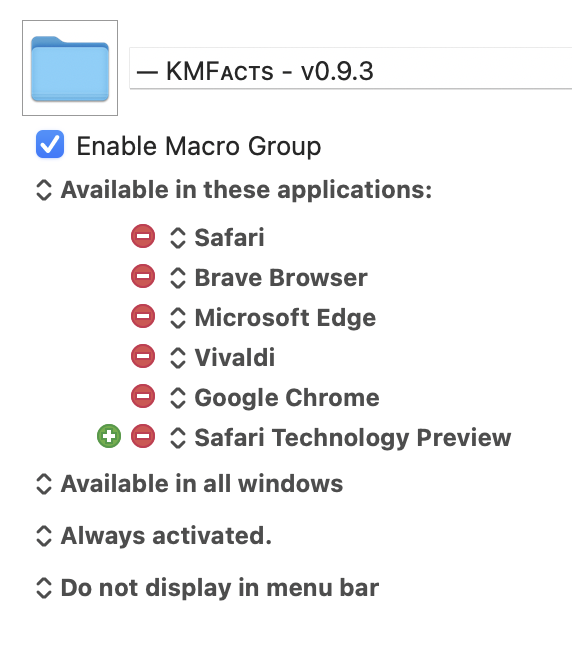Viewport: 572px width, 660px height.
Task: Open the Always activated popup menu
Action: [154, 536]
